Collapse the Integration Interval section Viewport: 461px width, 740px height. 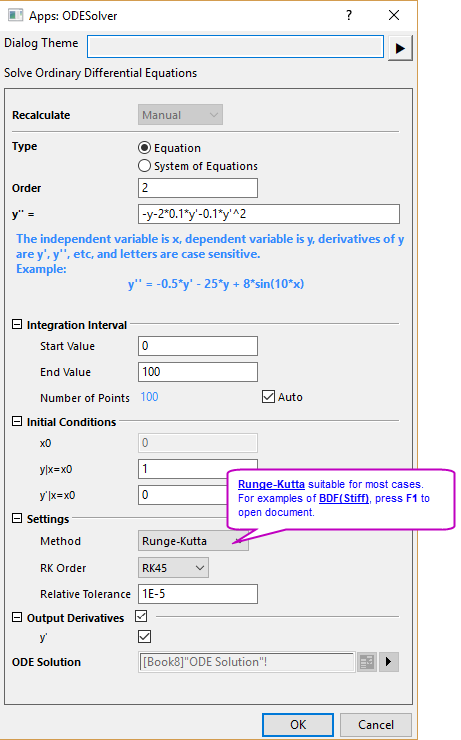tap(17, 324)
